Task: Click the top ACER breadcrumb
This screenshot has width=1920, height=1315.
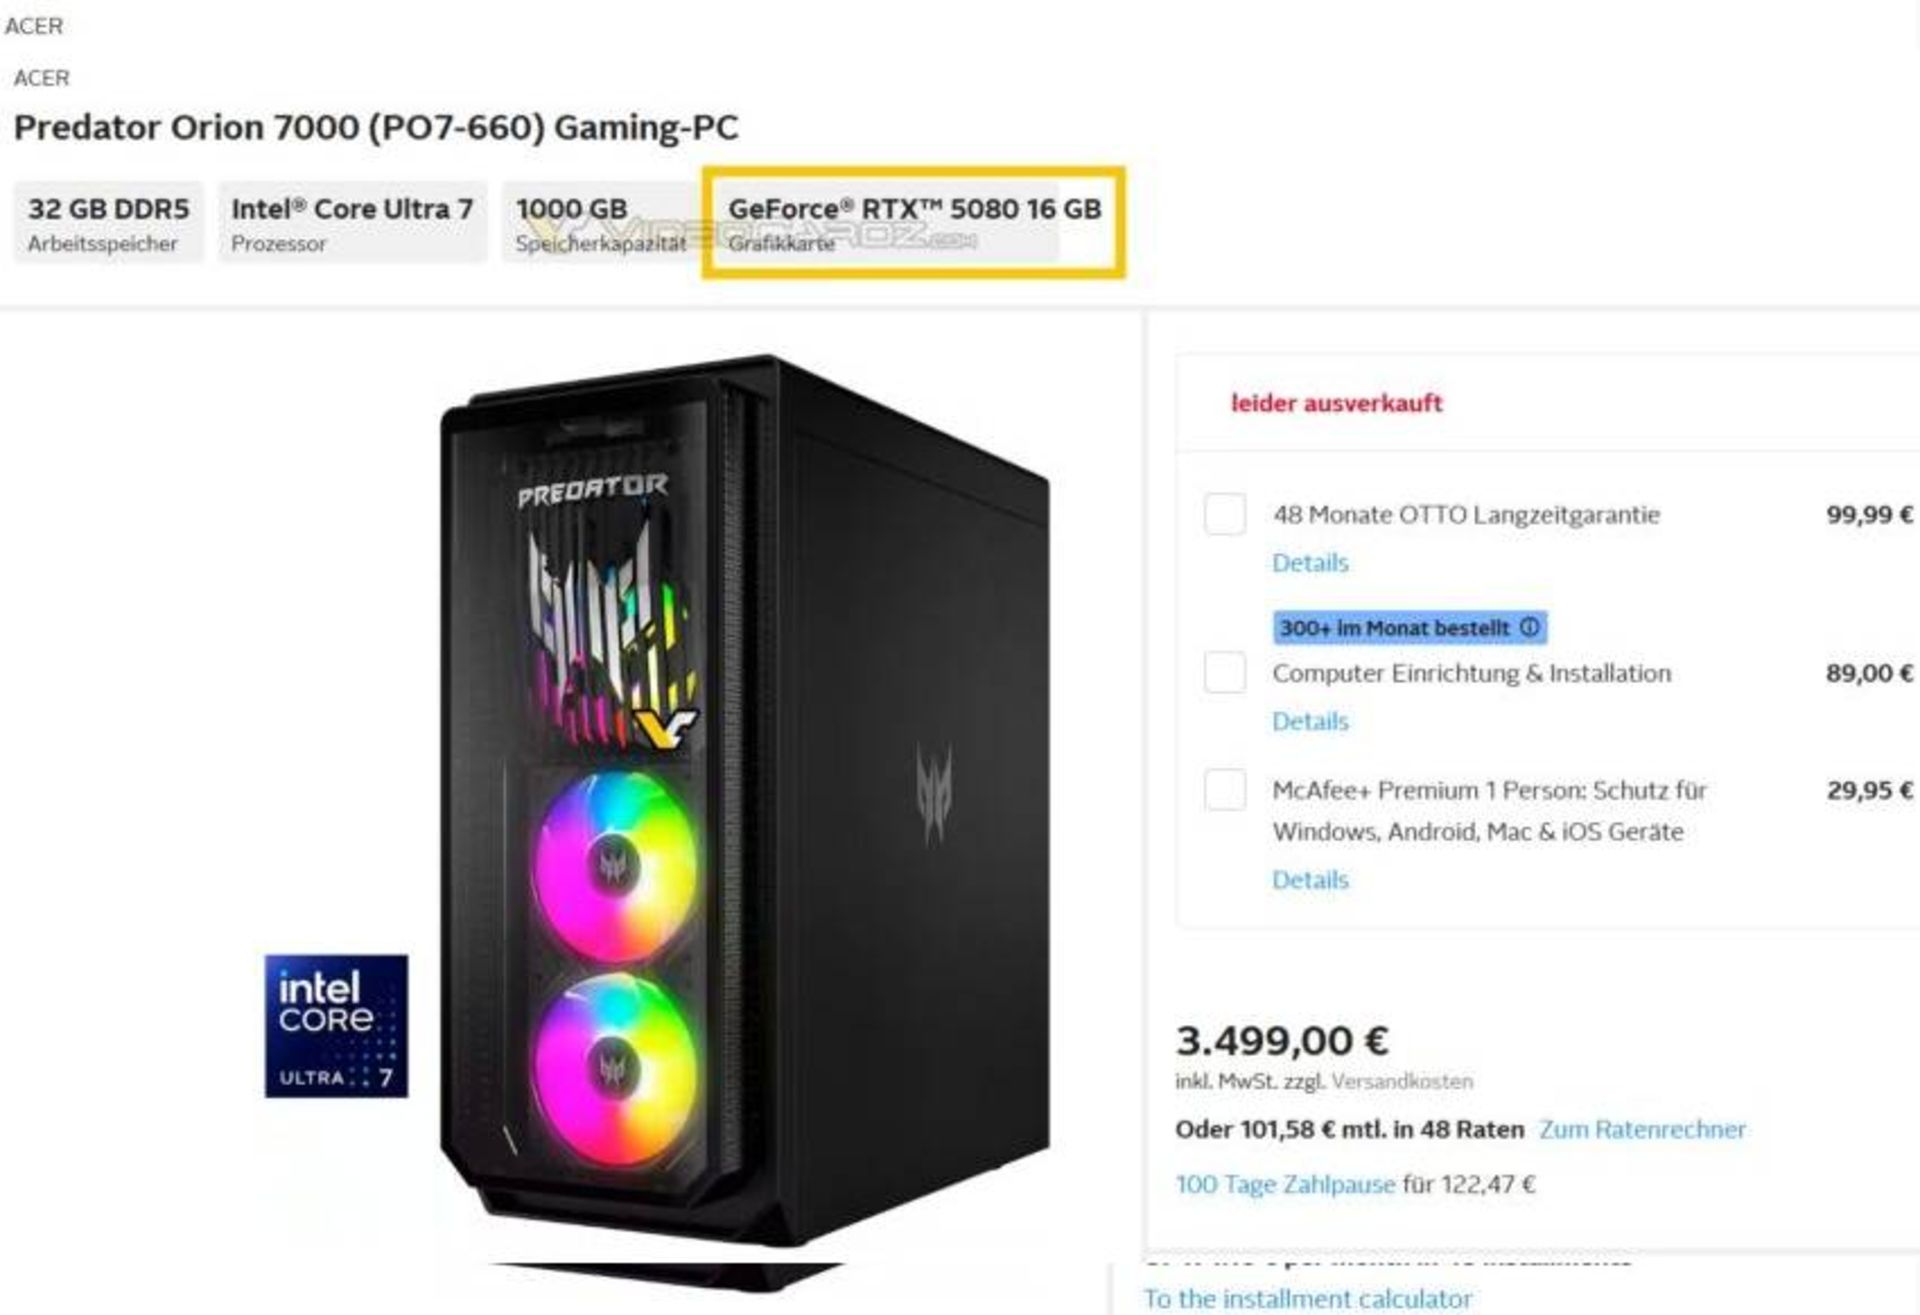Action: pyautogui.click(x=36, y=25)
